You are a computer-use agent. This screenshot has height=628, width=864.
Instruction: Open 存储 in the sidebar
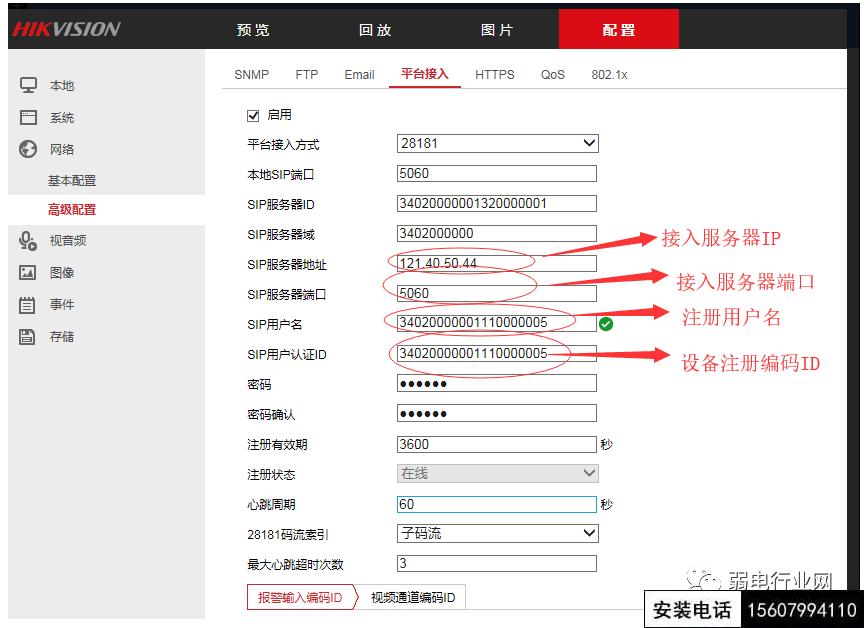(x=62, y=337)
